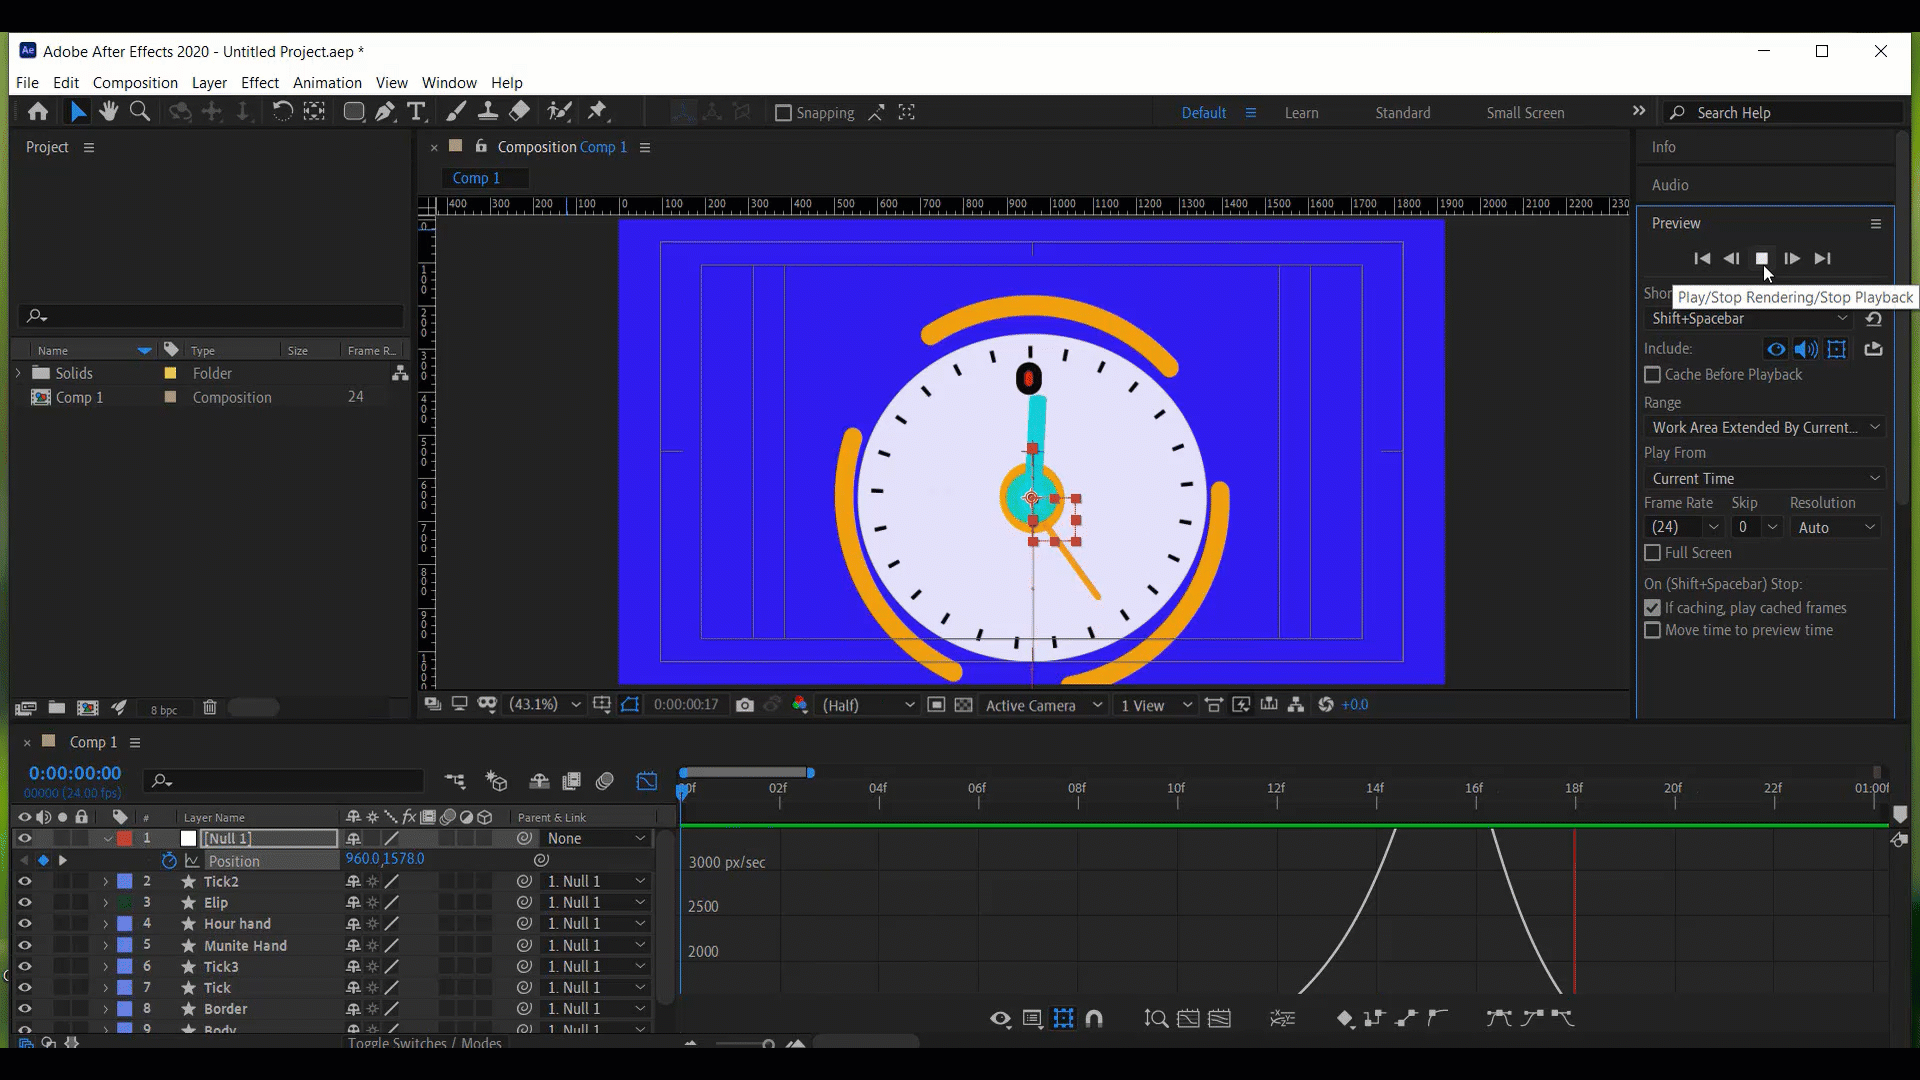Click the Hand tool icon
Screen dimensions: 1920x1080
pos(108,112)
